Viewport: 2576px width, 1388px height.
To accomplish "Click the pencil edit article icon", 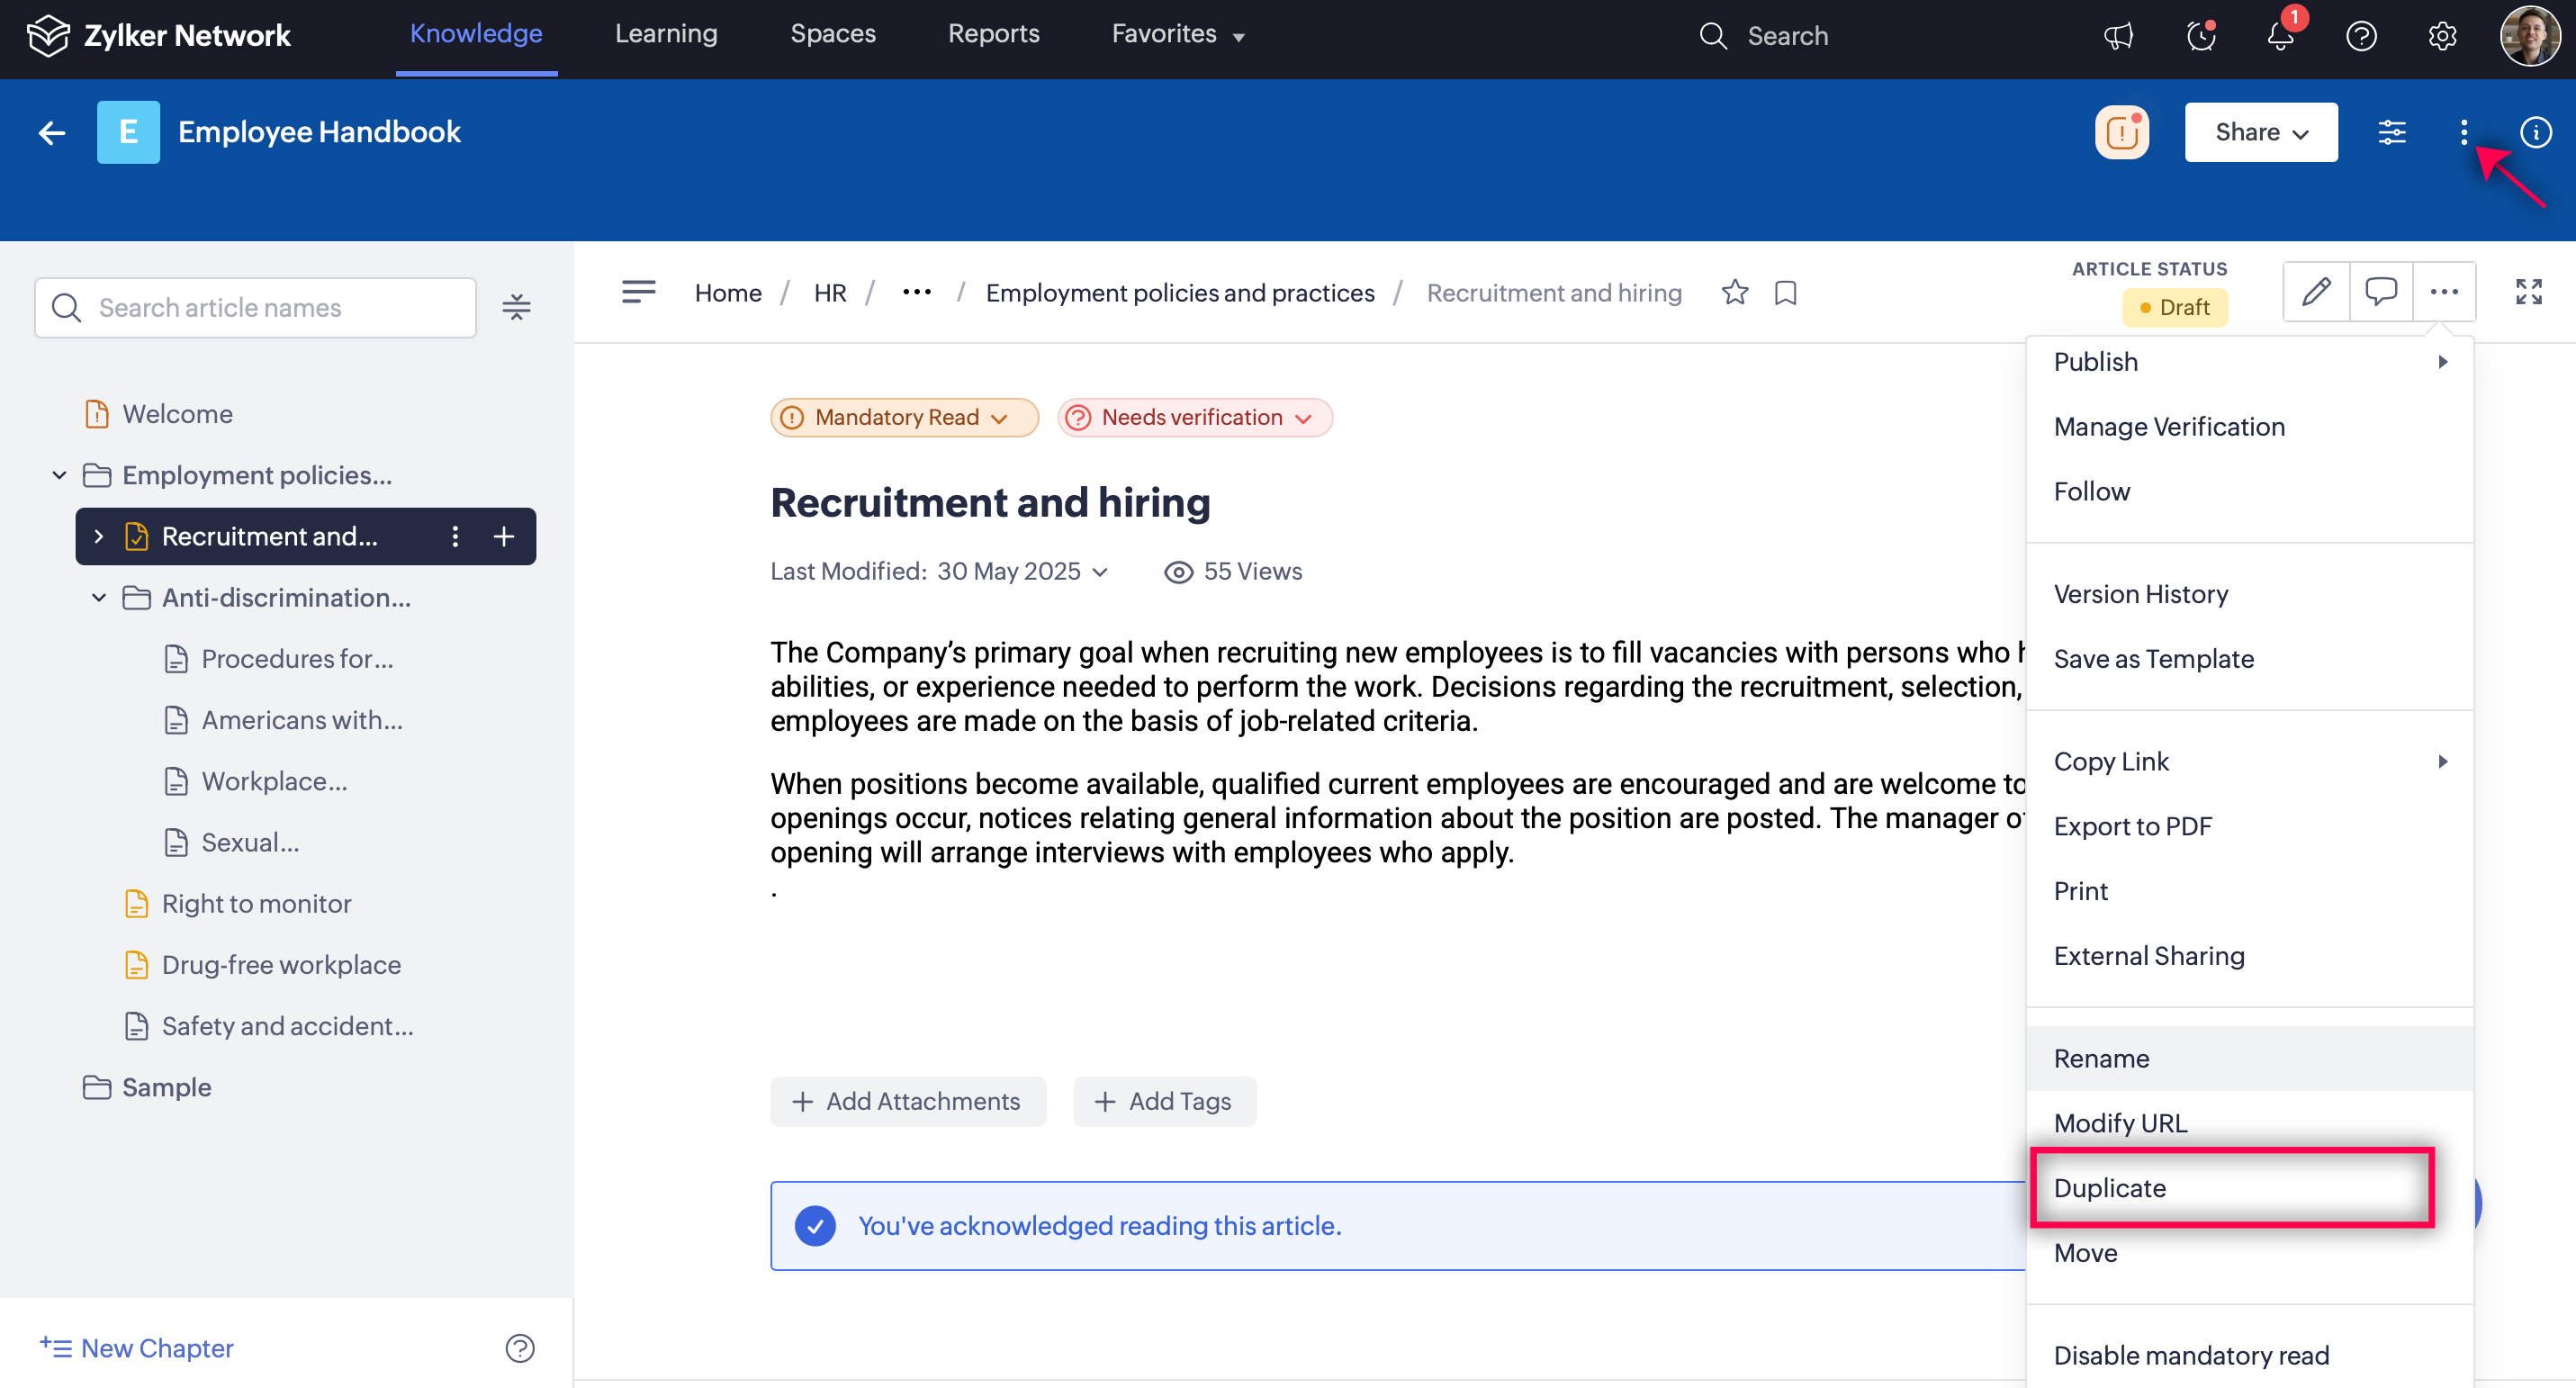I will pos(2315,292).
